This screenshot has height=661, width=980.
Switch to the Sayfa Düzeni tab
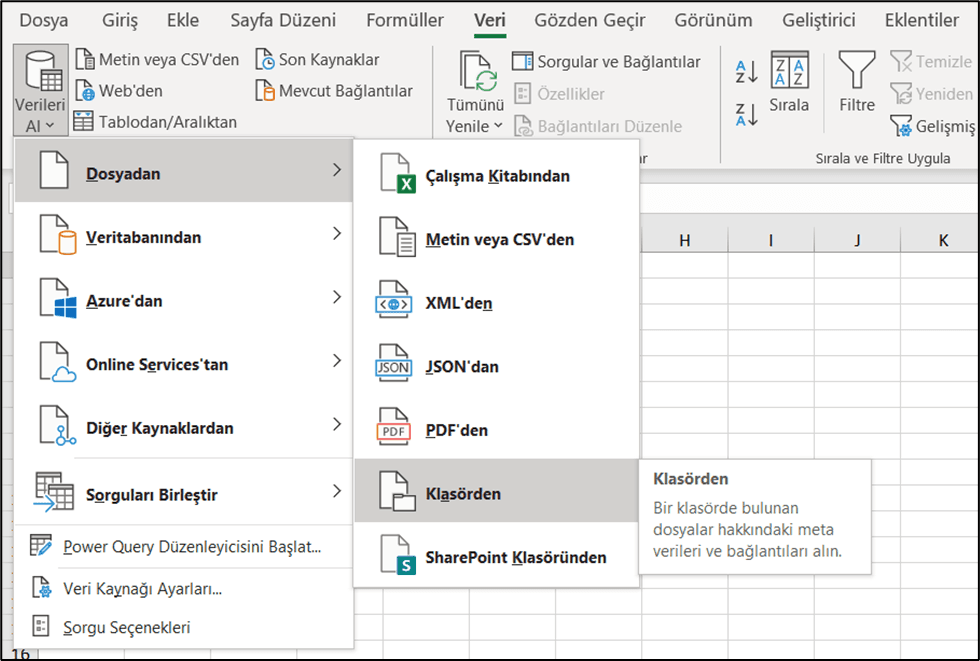coord(283,21)
